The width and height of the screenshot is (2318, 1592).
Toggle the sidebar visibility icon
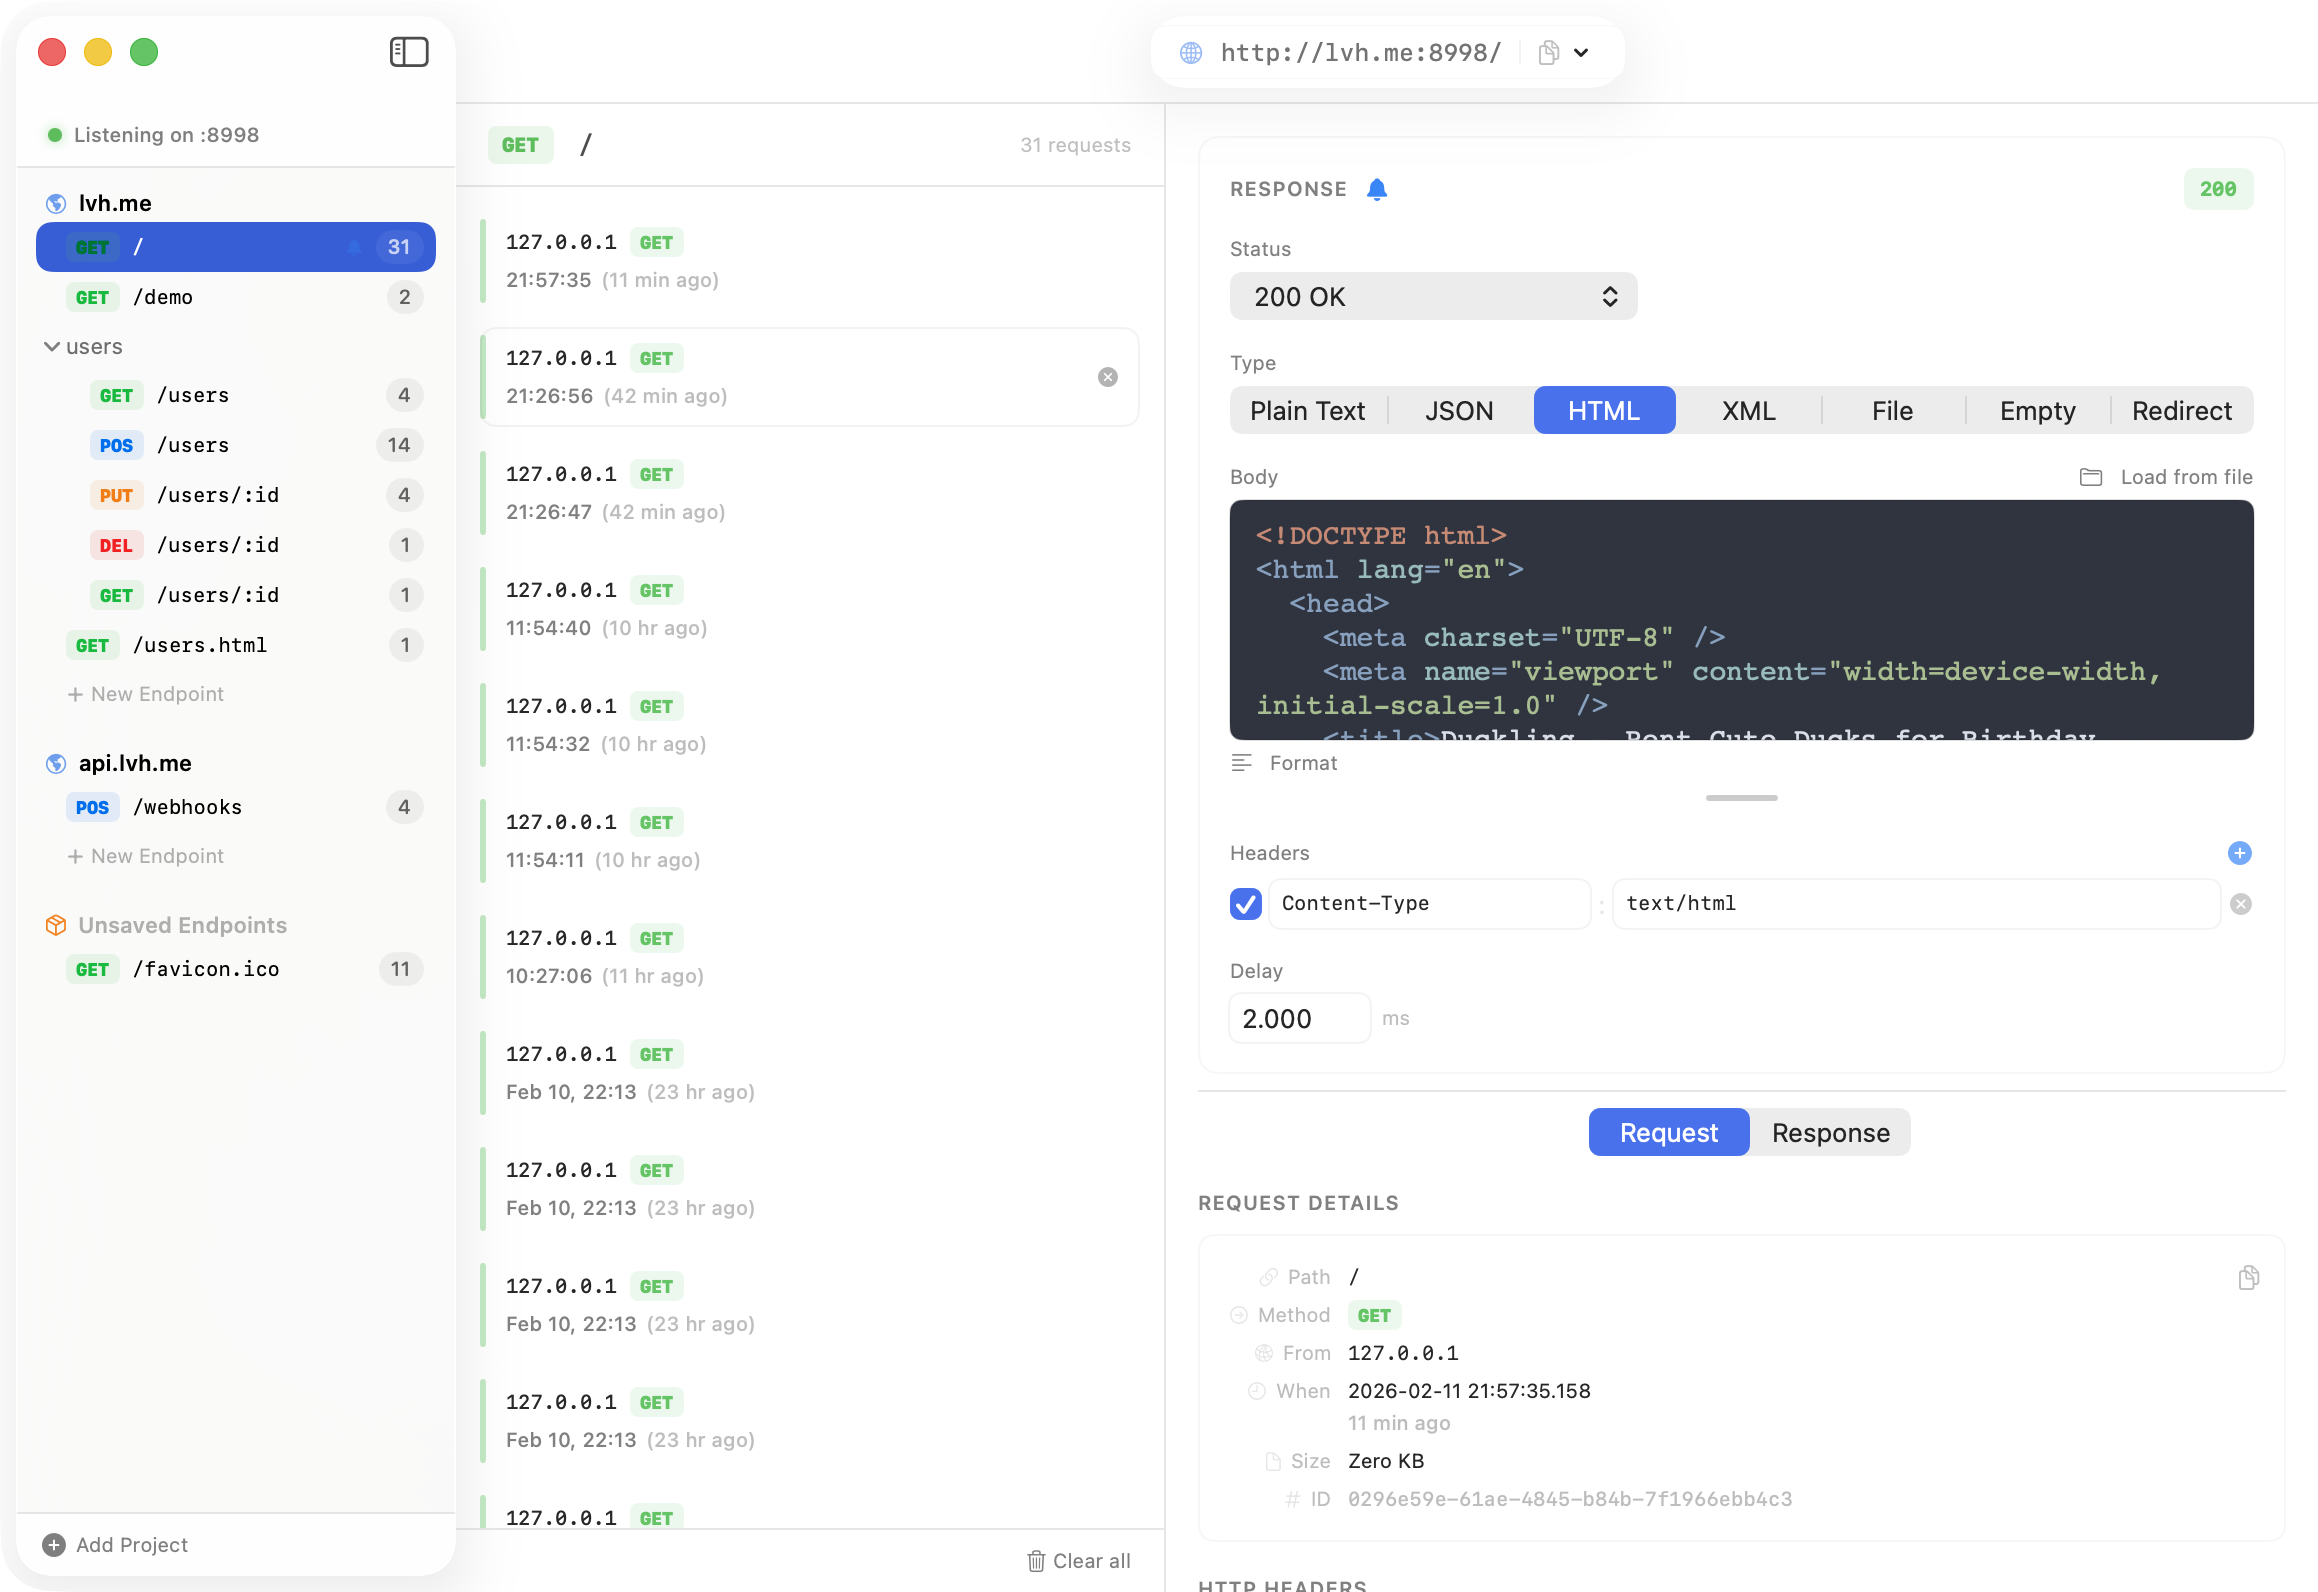(x=409, y=51)
